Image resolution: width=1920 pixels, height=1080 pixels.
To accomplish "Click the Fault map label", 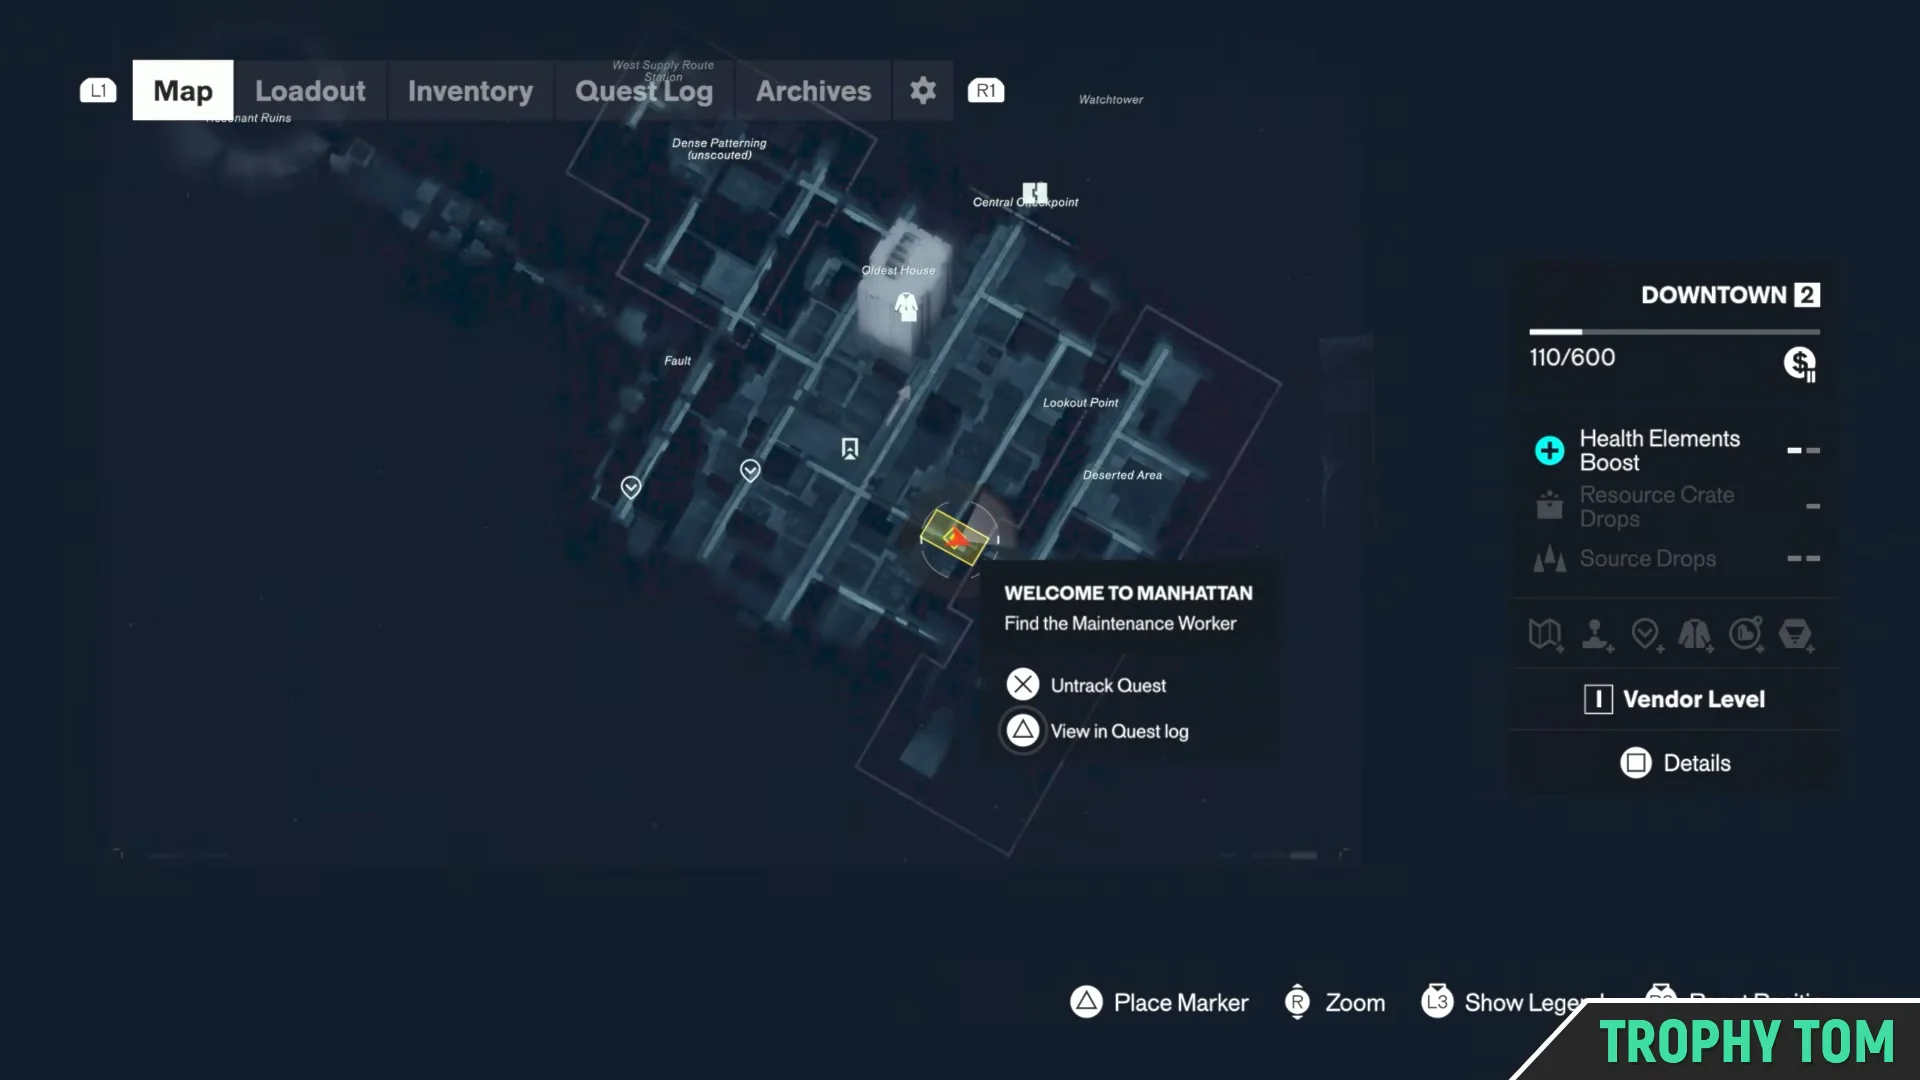I will pos(677,360).
